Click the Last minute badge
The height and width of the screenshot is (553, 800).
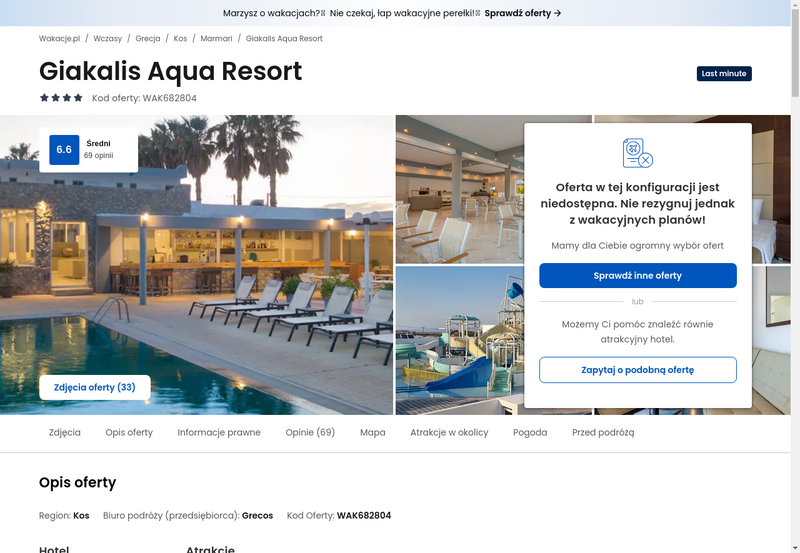[724, 73]
